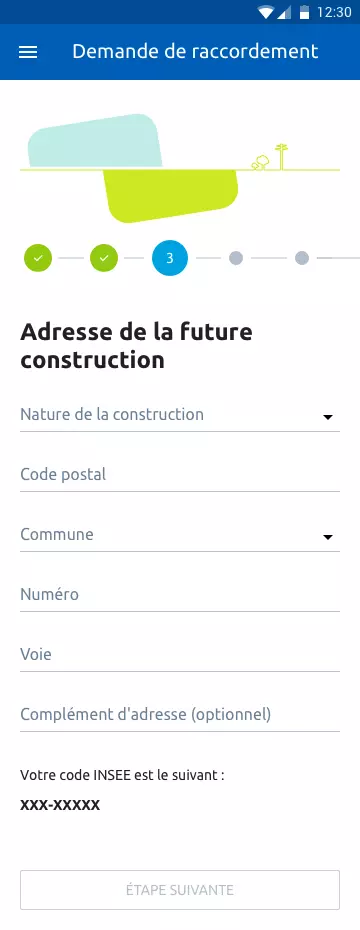
Task: Tap the tree and pylon illustration
Action: (x=270, y=157)
